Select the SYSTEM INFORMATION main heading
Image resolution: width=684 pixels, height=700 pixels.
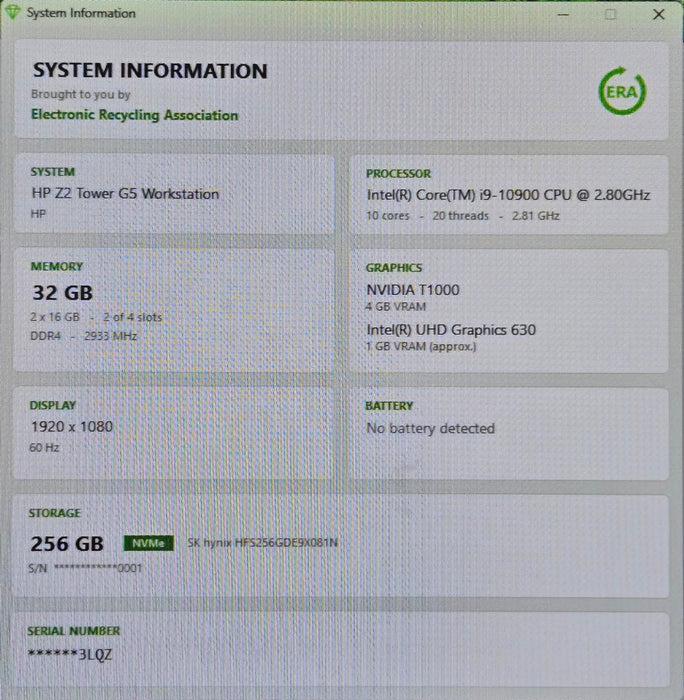click(150, 71)
